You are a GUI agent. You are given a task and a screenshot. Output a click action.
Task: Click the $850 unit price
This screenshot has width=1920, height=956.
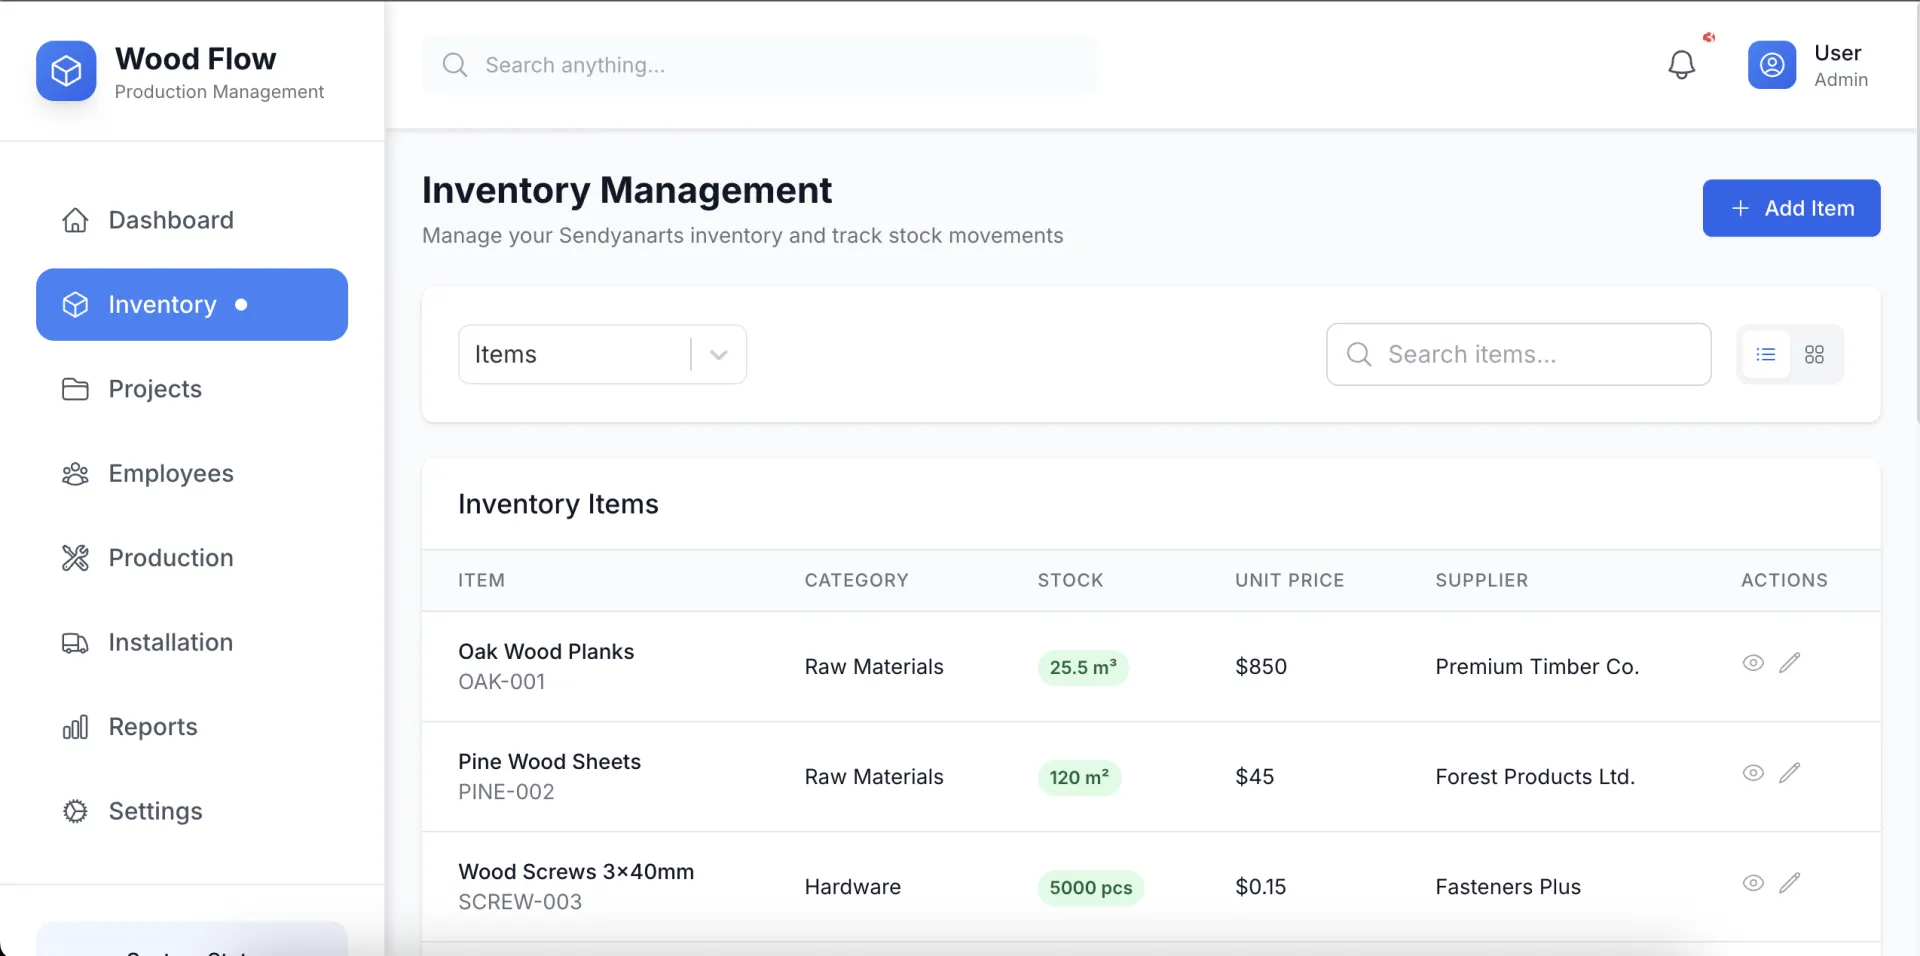1261,667
